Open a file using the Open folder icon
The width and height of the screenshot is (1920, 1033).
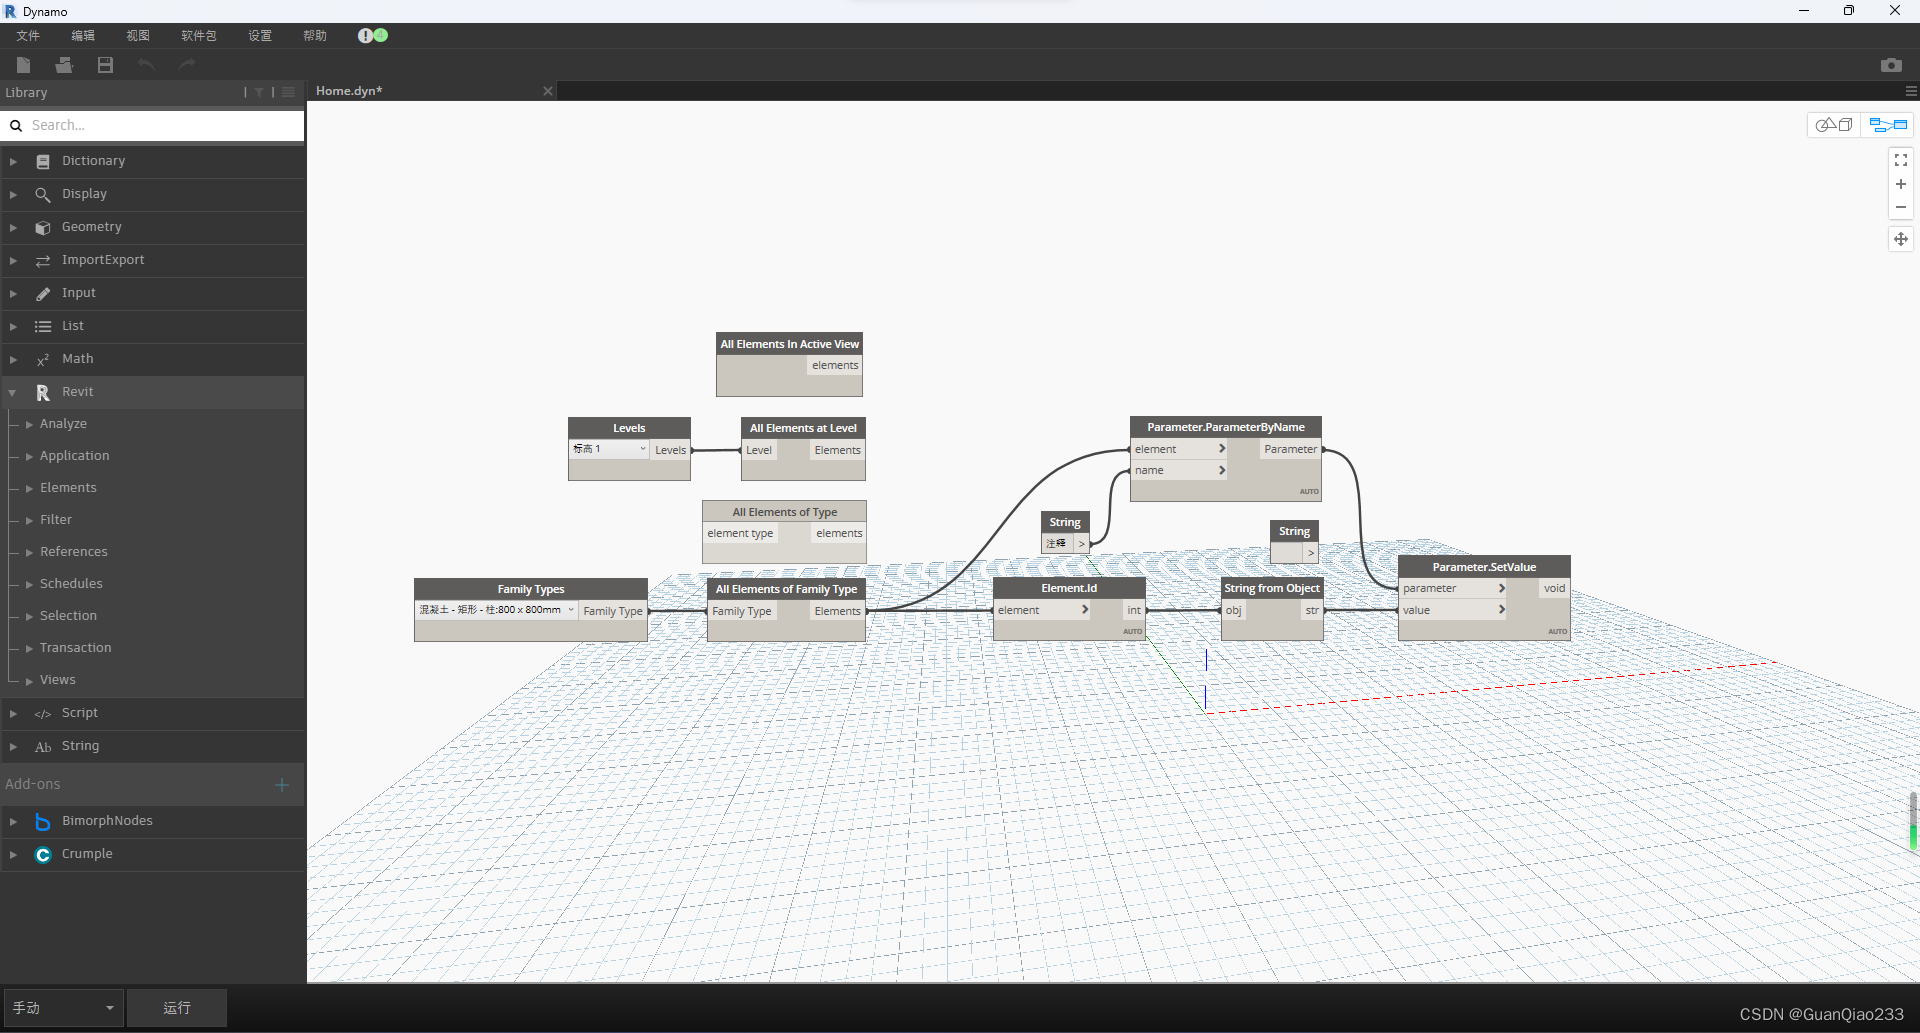point(63,64)
